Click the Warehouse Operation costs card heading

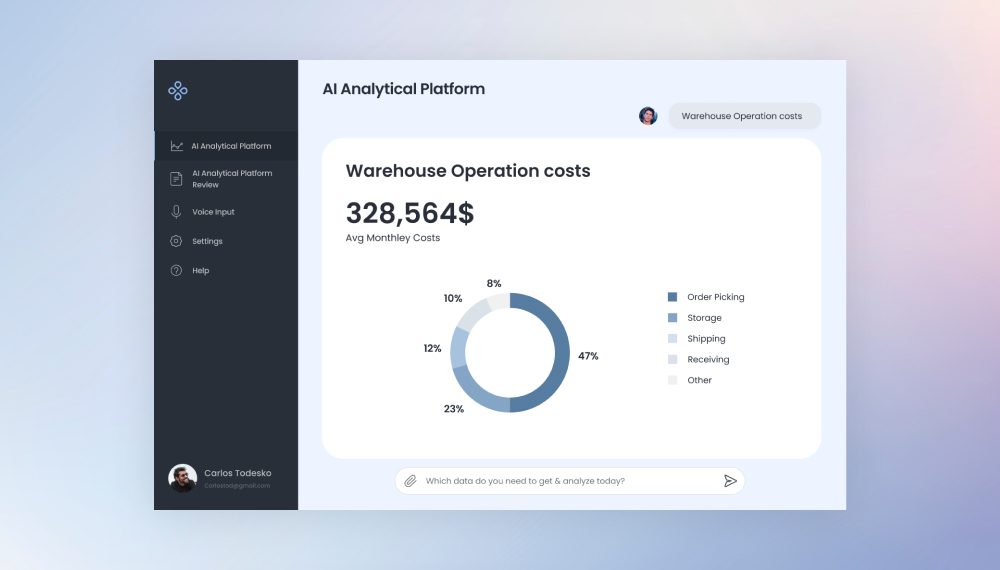(468, 171)
